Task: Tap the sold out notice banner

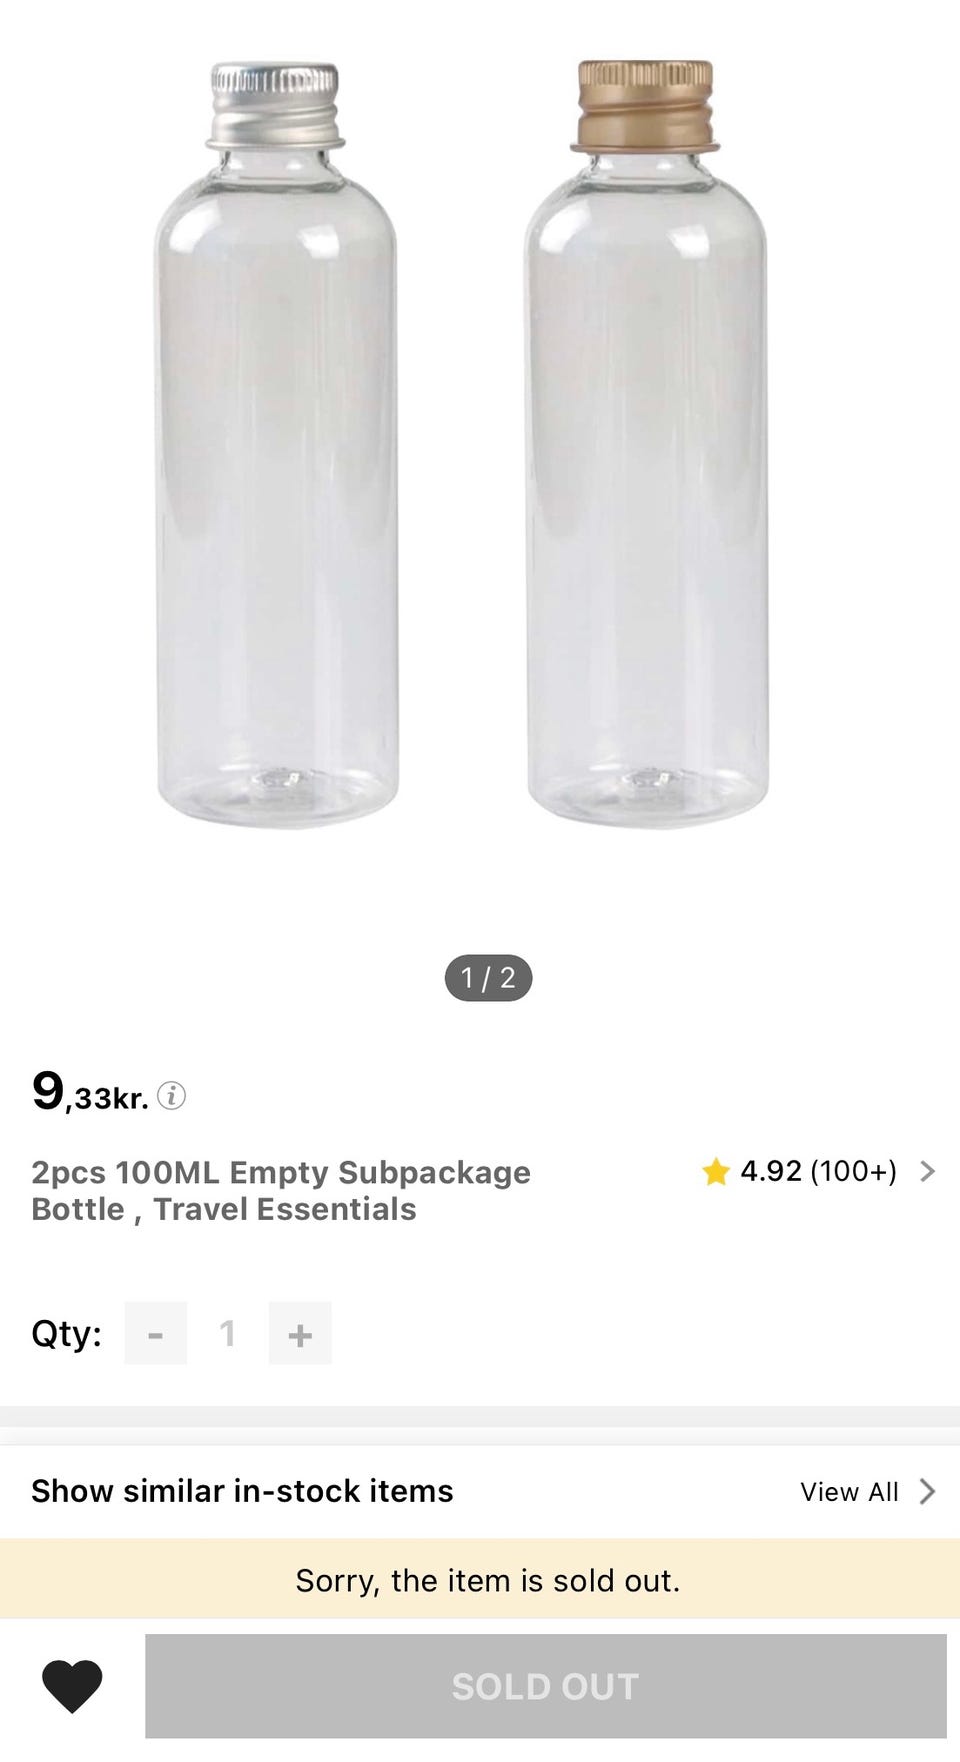Action: click(x=487, y=1580)
